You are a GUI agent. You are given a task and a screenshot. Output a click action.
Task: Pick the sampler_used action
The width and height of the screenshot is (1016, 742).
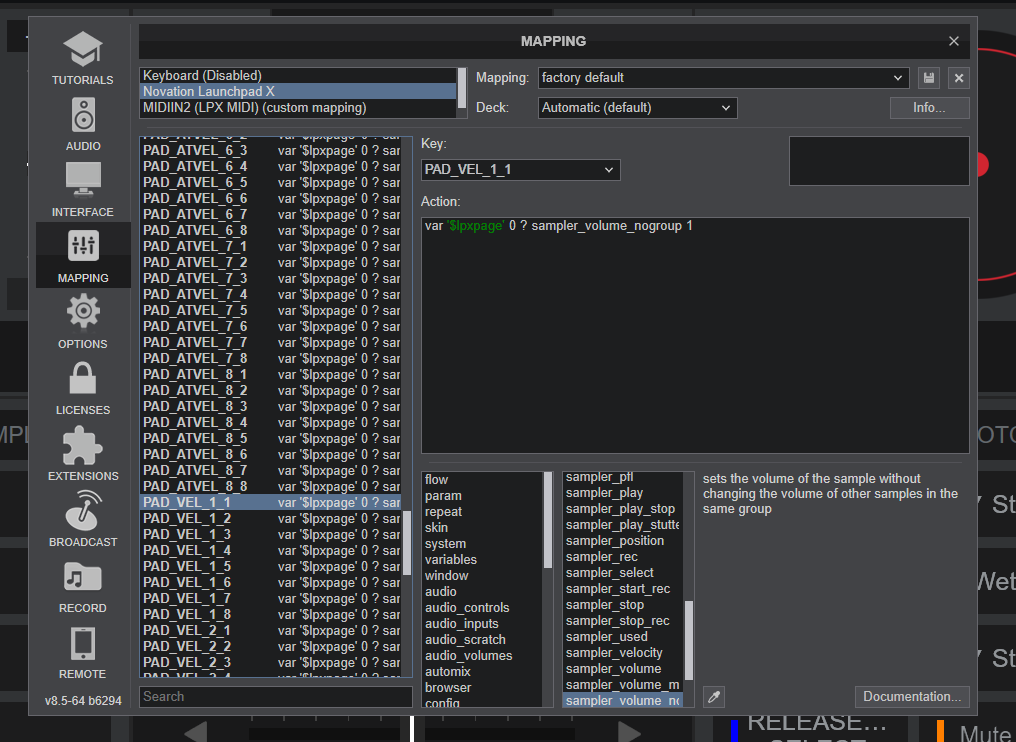623,636
